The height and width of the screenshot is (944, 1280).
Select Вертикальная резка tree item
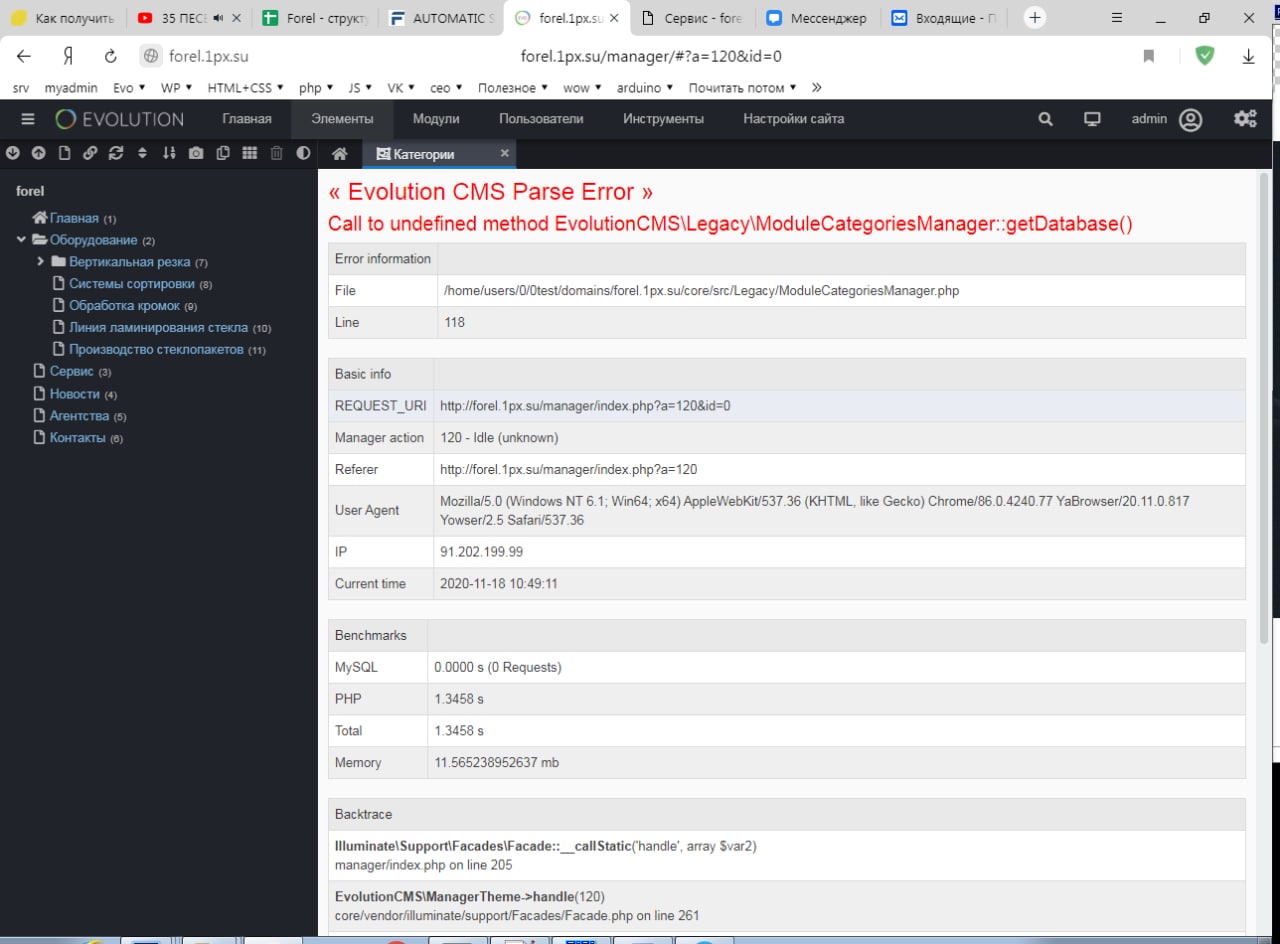130,262
